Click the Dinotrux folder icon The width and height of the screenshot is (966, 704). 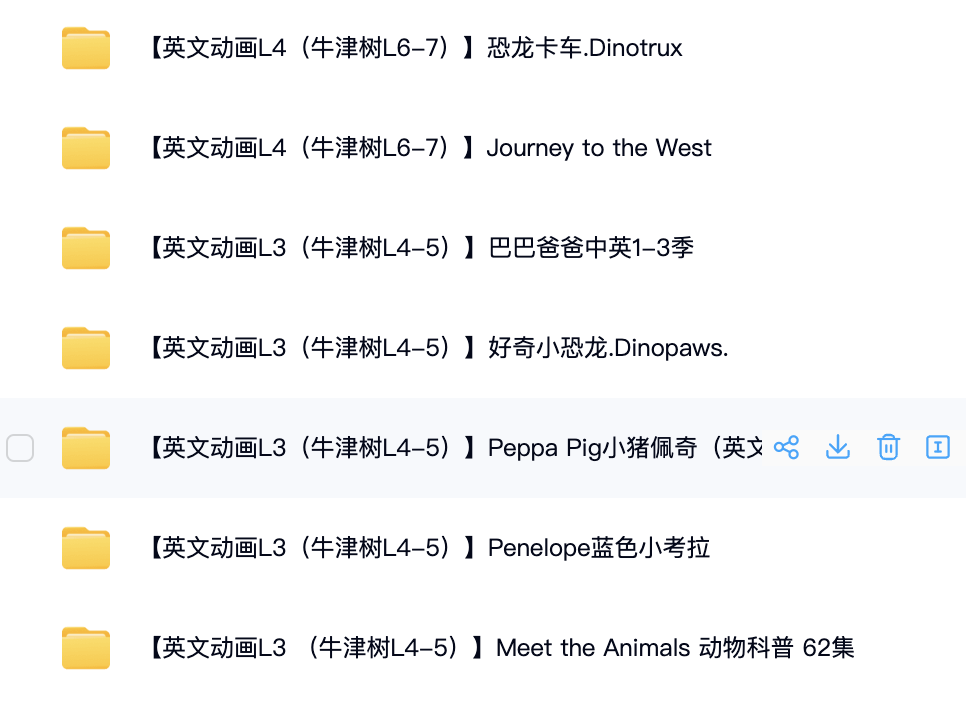click(86, 48)
